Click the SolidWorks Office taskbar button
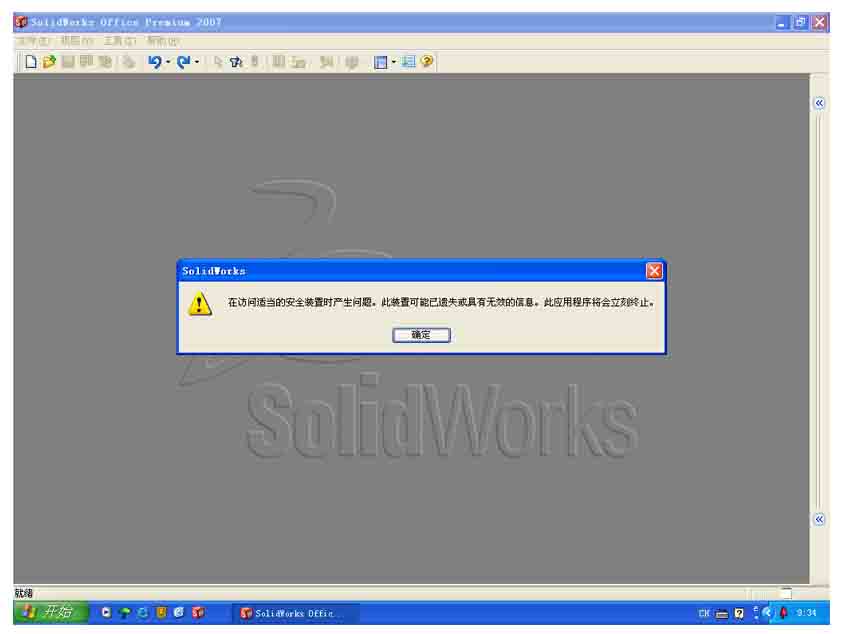Image resolution: width=845 pixels, height=634 pixels. pos(295,613)
